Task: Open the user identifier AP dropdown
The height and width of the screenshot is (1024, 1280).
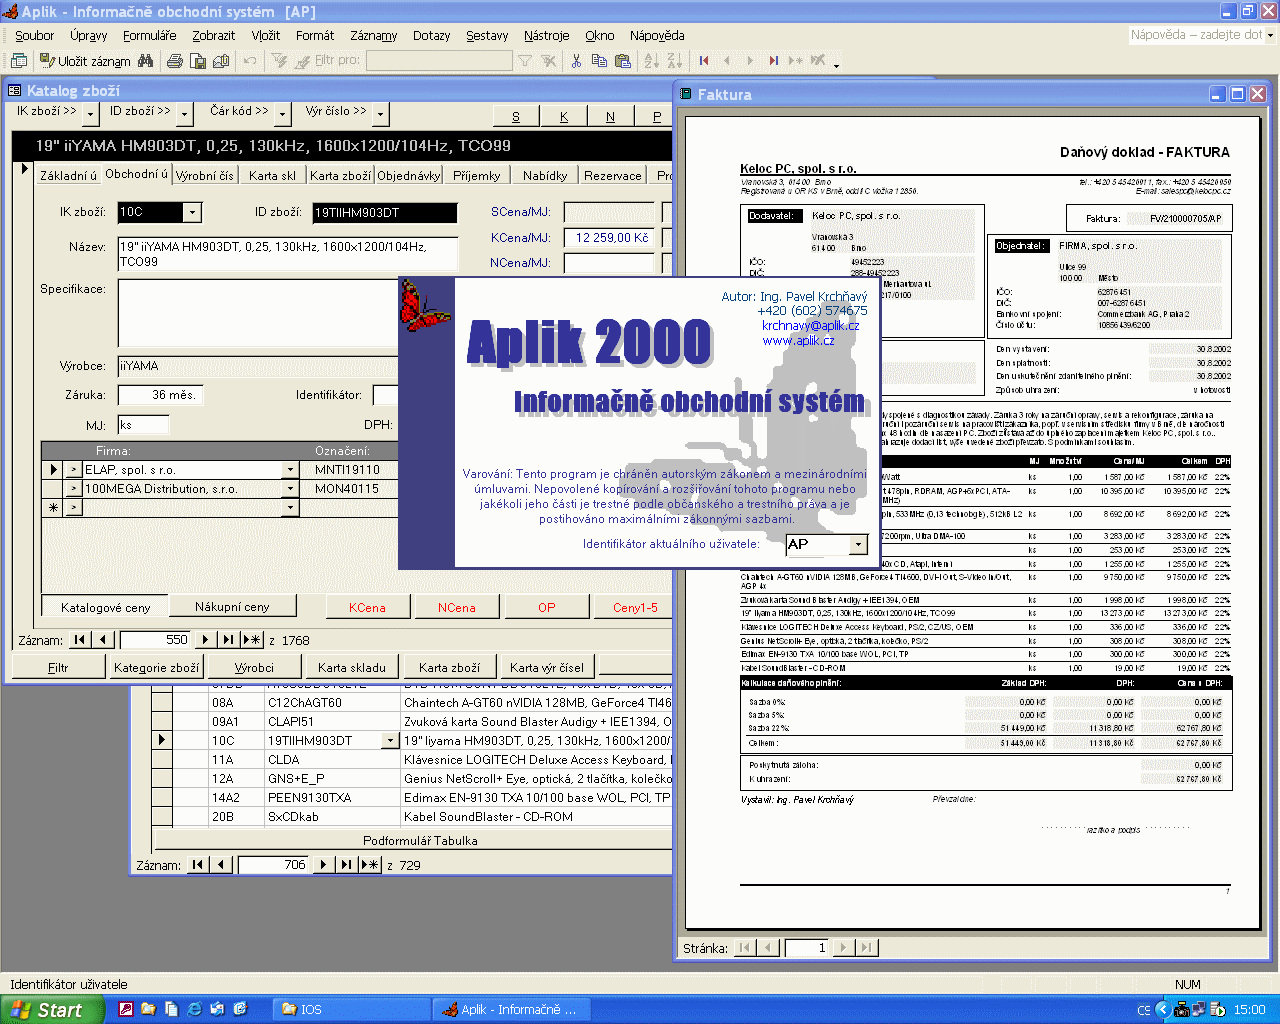Action: point(858,544)
